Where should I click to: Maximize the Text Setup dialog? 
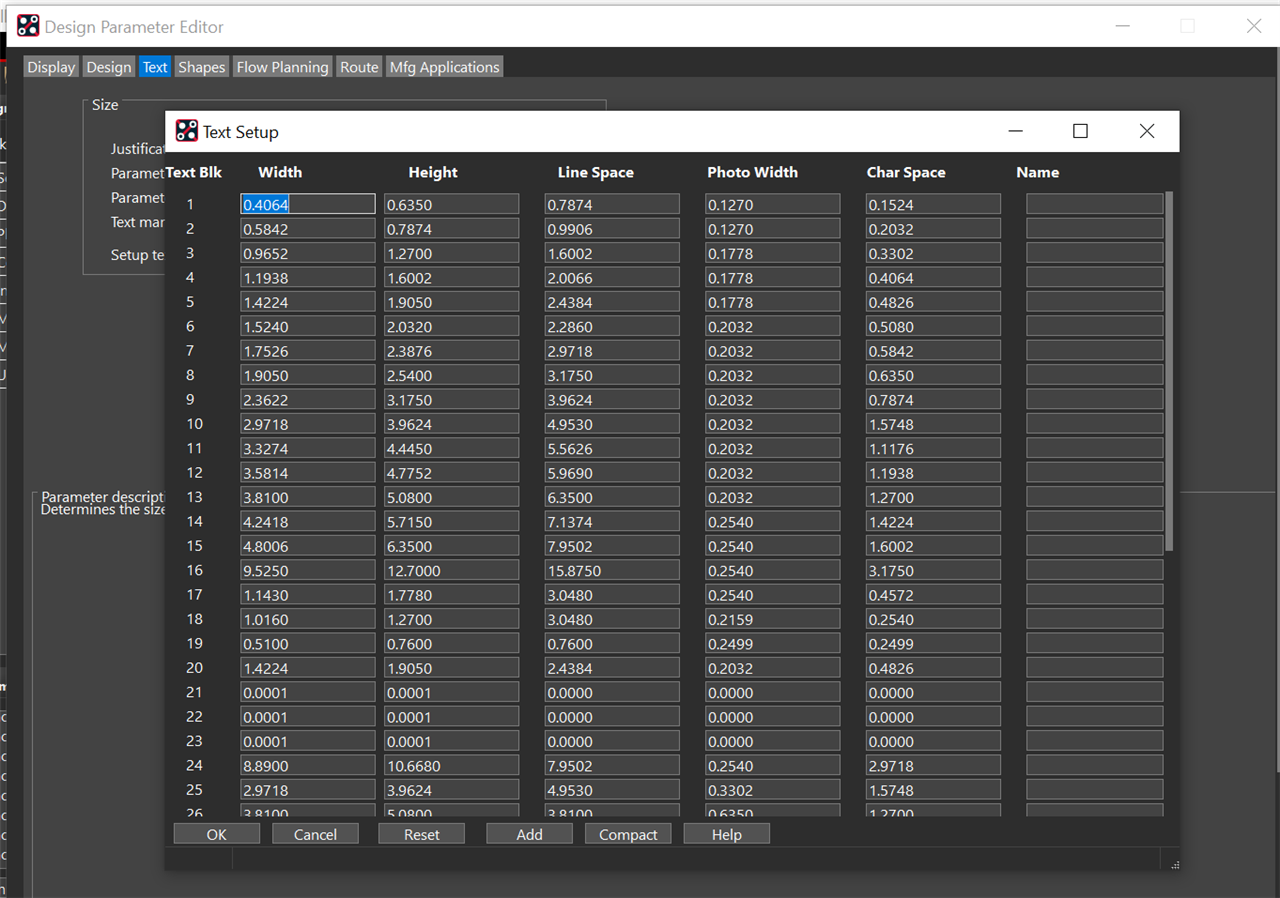(x=1080, y=131)
